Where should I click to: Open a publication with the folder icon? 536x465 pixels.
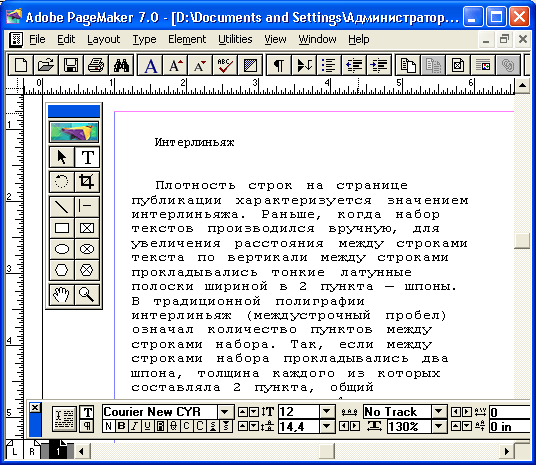click(45, 65)
